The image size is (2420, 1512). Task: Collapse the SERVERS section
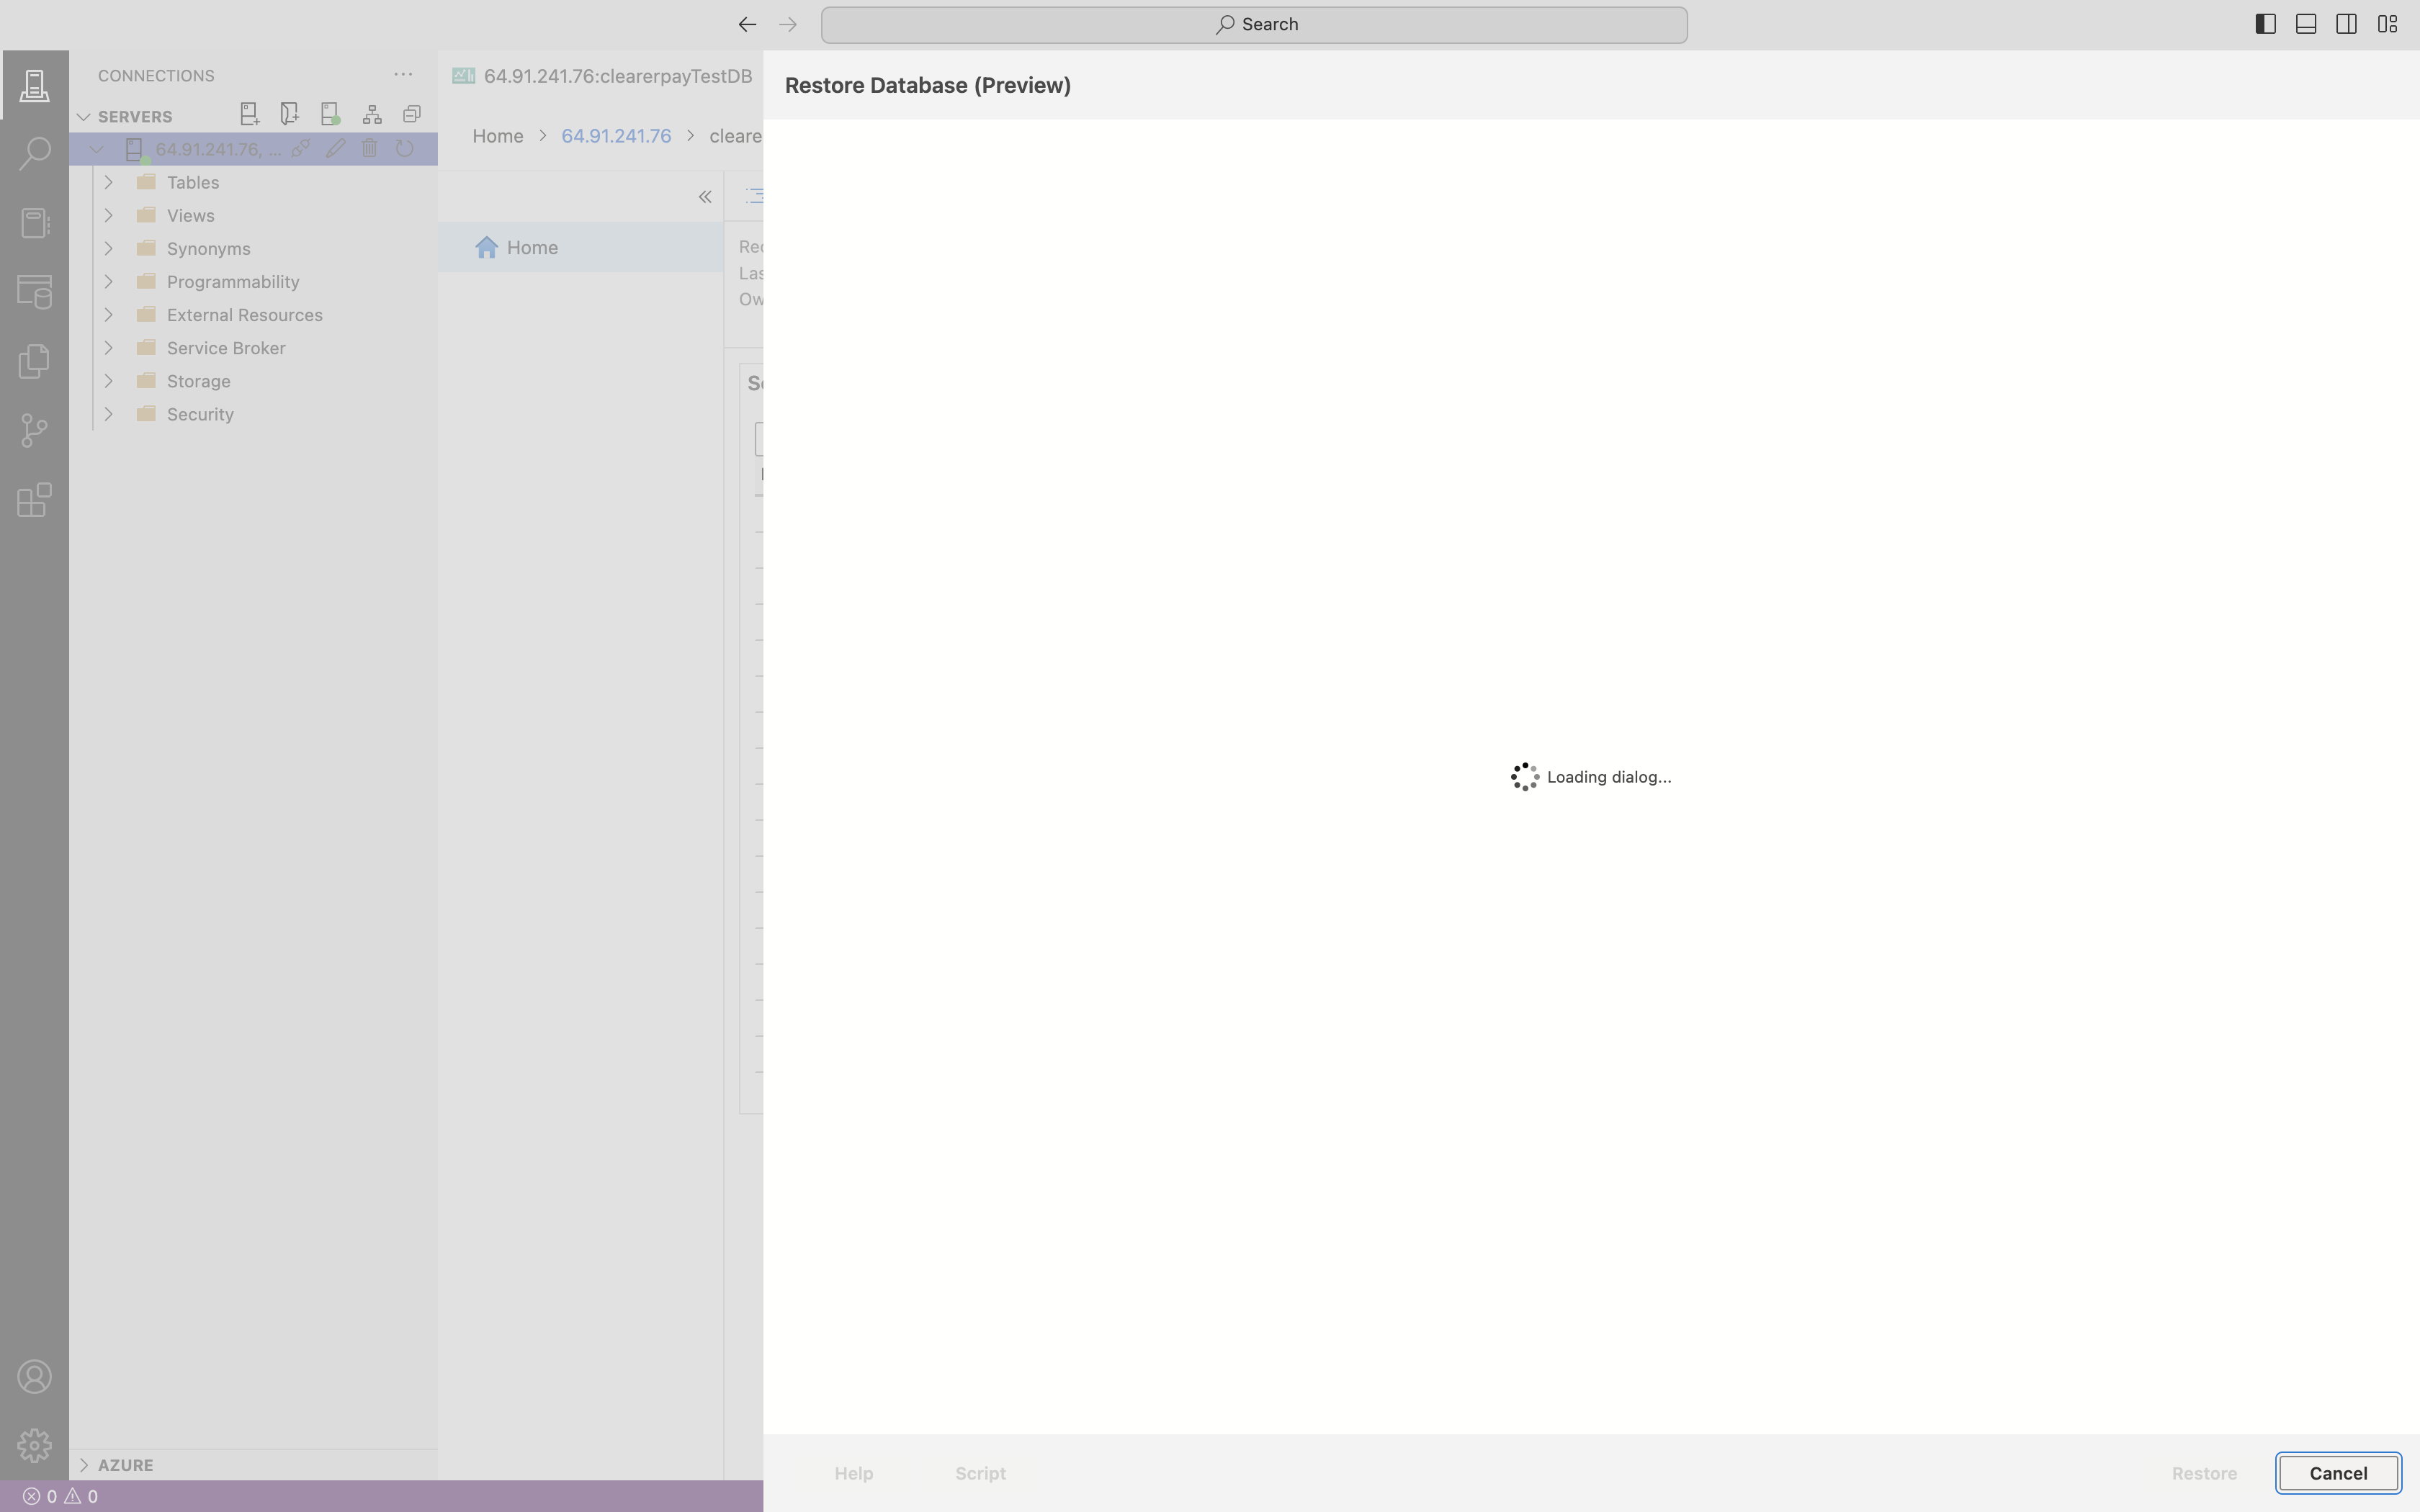click(84, 116)
